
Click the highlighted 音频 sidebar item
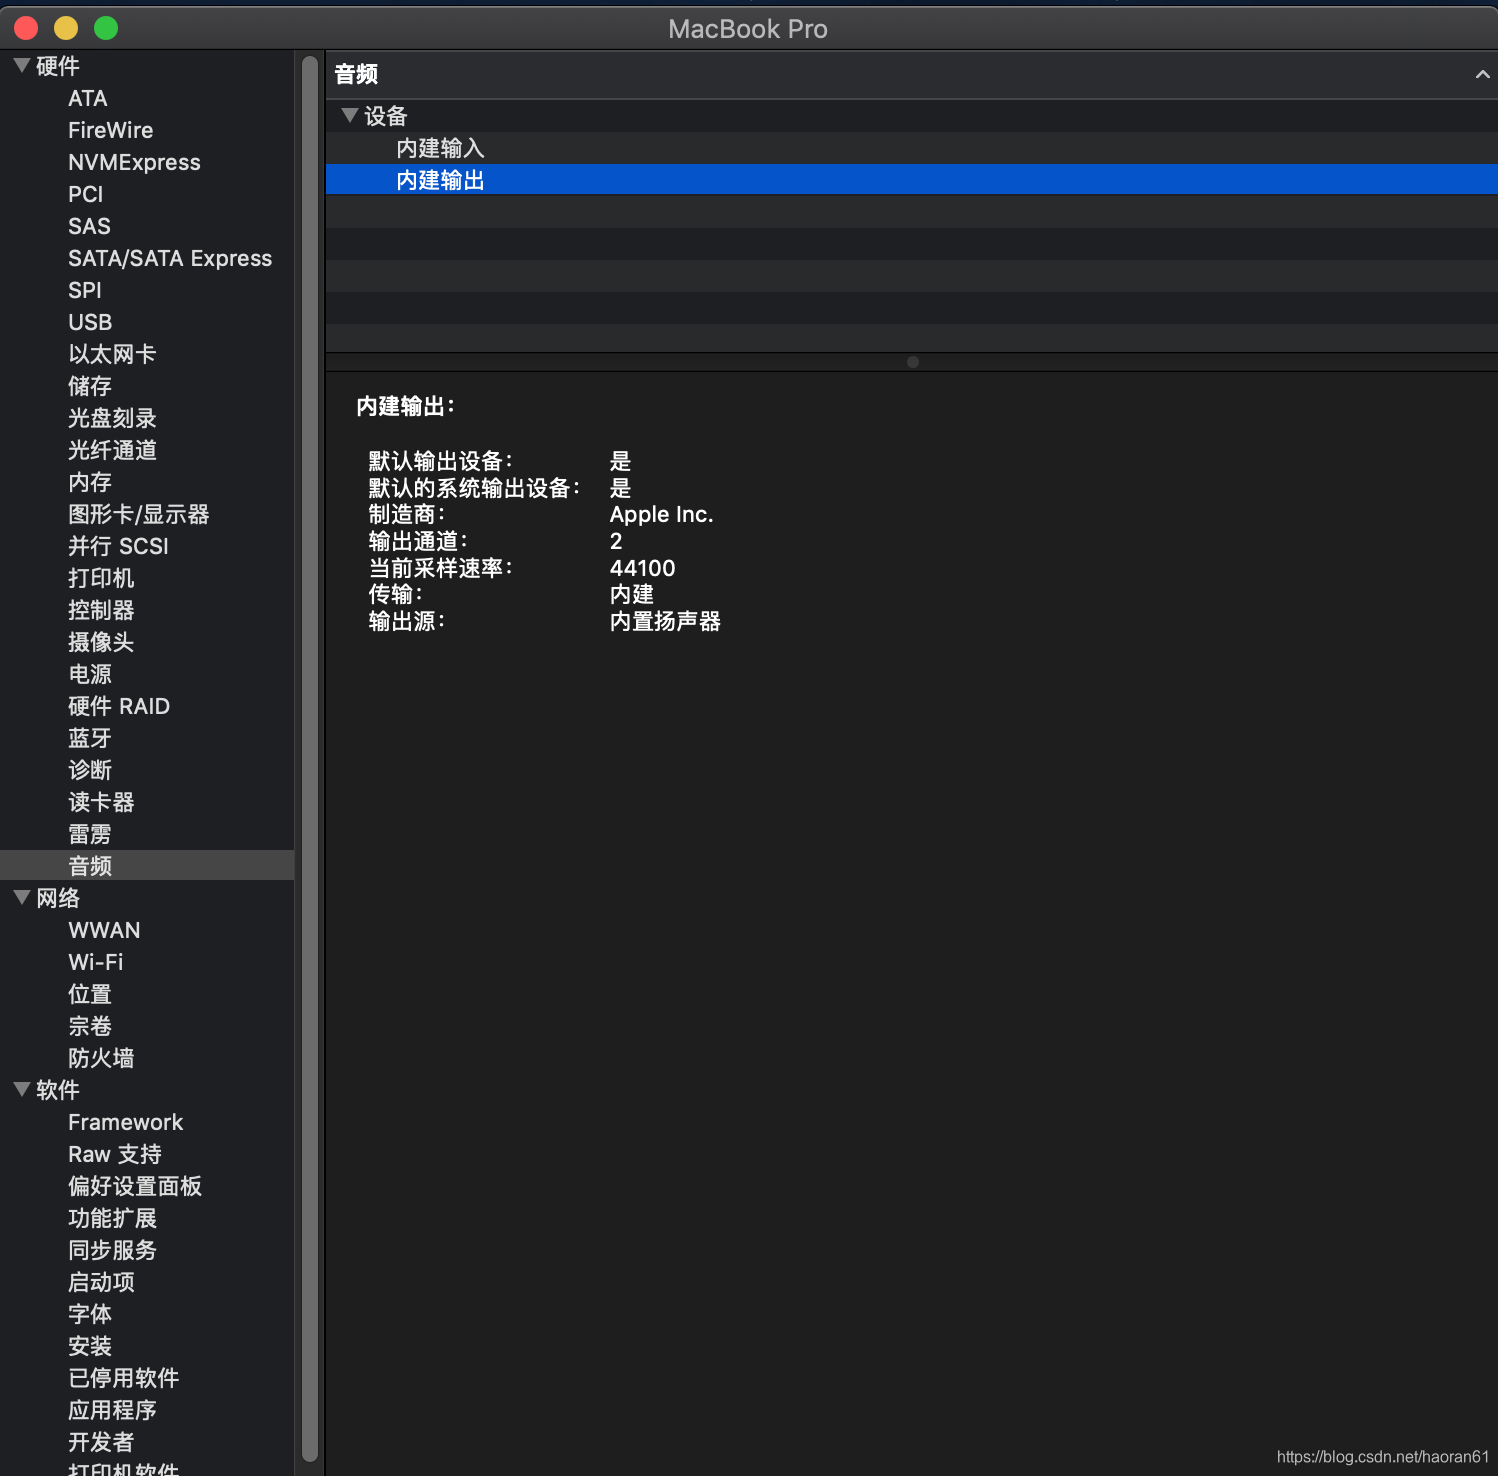[x=147, y=866]
